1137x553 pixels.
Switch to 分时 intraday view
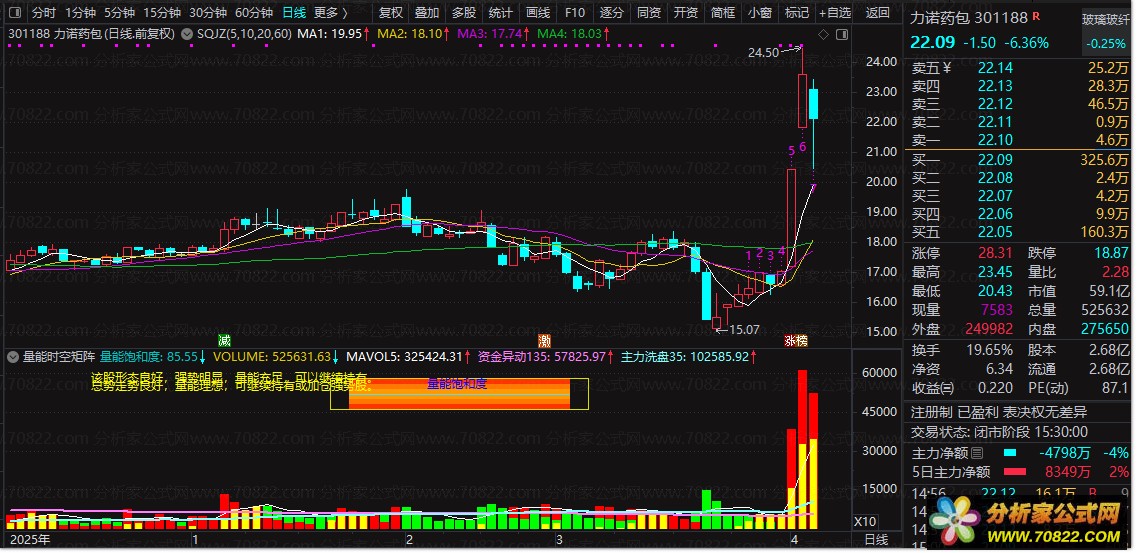[x=44, y=12]
